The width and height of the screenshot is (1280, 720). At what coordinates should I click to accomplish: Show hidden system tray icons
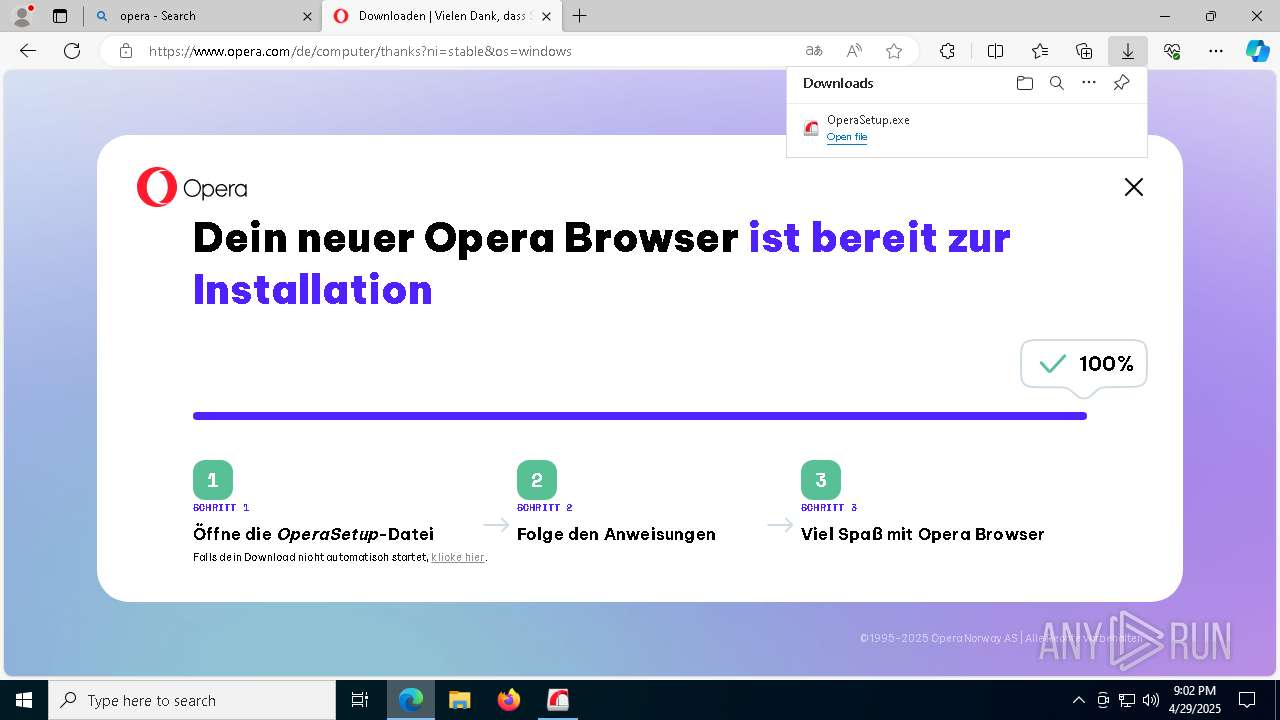1078,700
